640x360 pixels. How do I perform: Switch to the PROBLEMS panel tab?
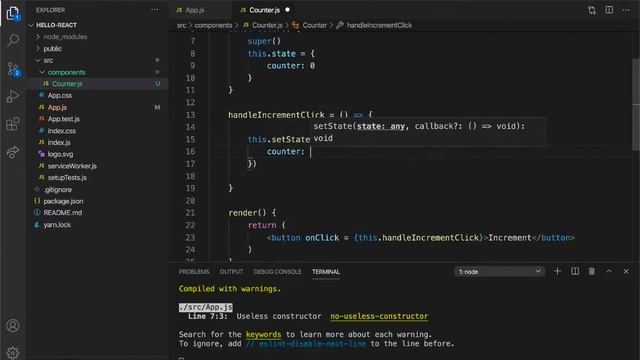tap(194, 272)
